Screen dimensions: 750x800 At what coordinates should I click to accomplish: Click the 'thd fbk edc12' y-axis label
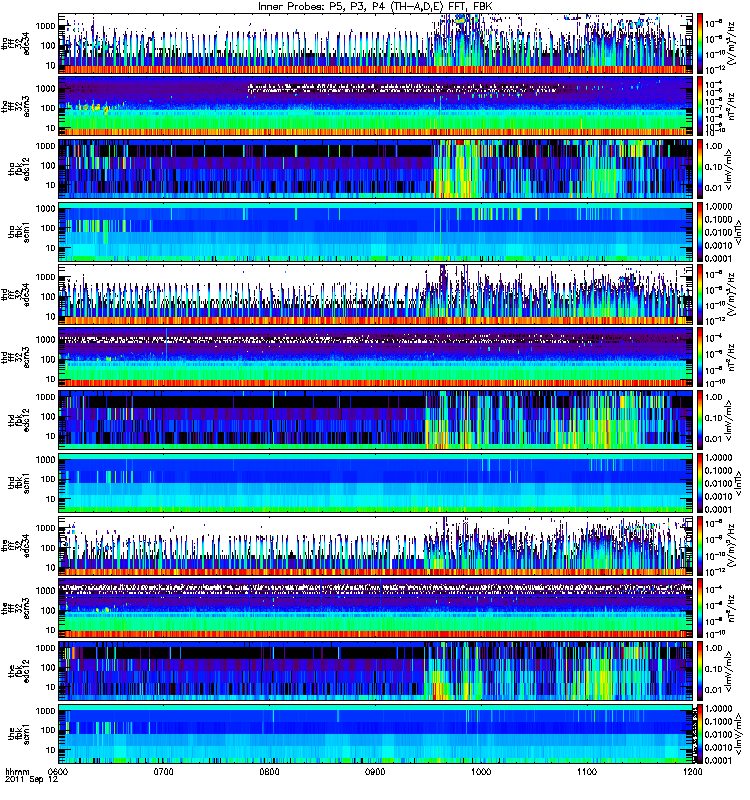point(19,420)
